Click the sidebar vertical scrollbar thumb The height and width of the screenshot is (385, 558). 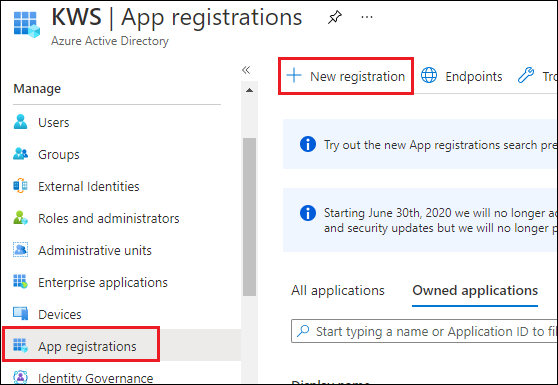[249, 217]
